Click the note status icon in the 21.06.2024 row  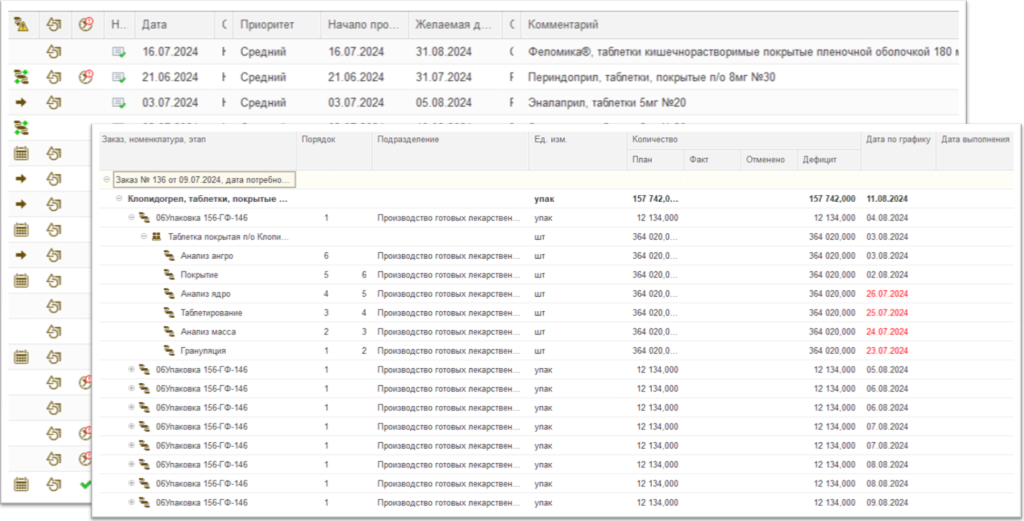point(118,77)
